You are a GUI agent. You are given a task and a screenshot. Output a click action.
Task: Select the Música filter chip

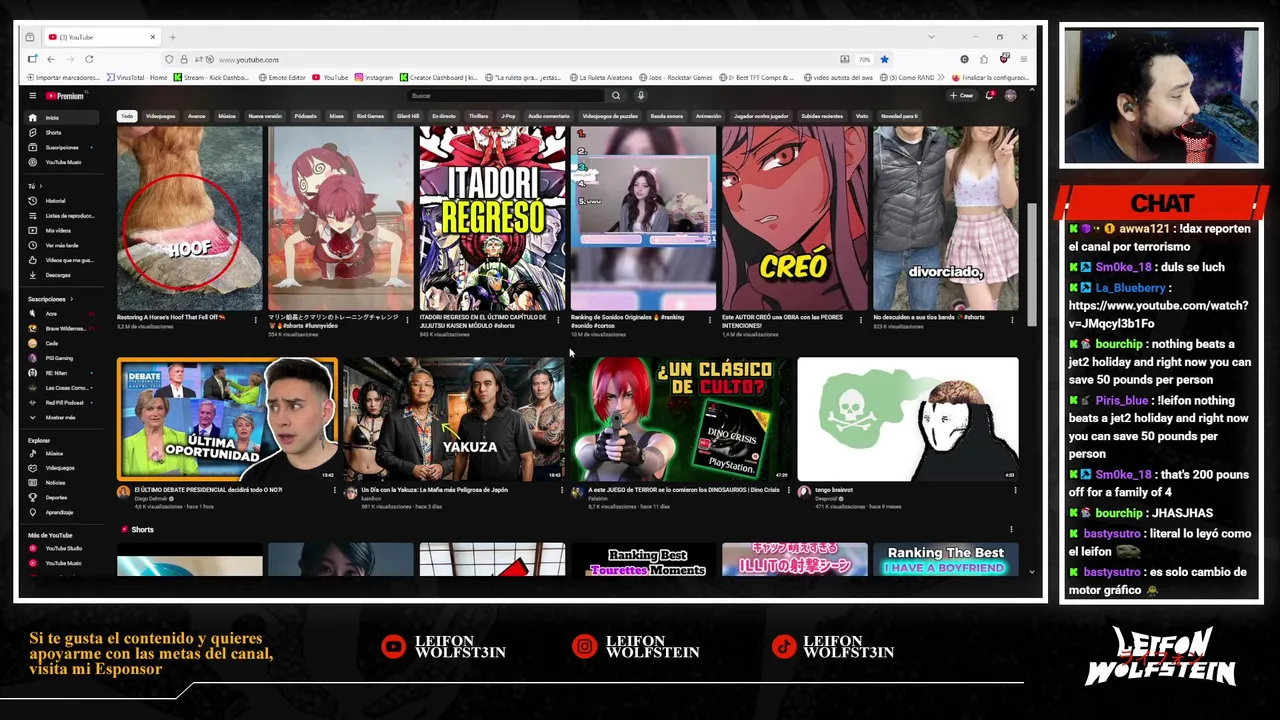[x=227, y=116]
